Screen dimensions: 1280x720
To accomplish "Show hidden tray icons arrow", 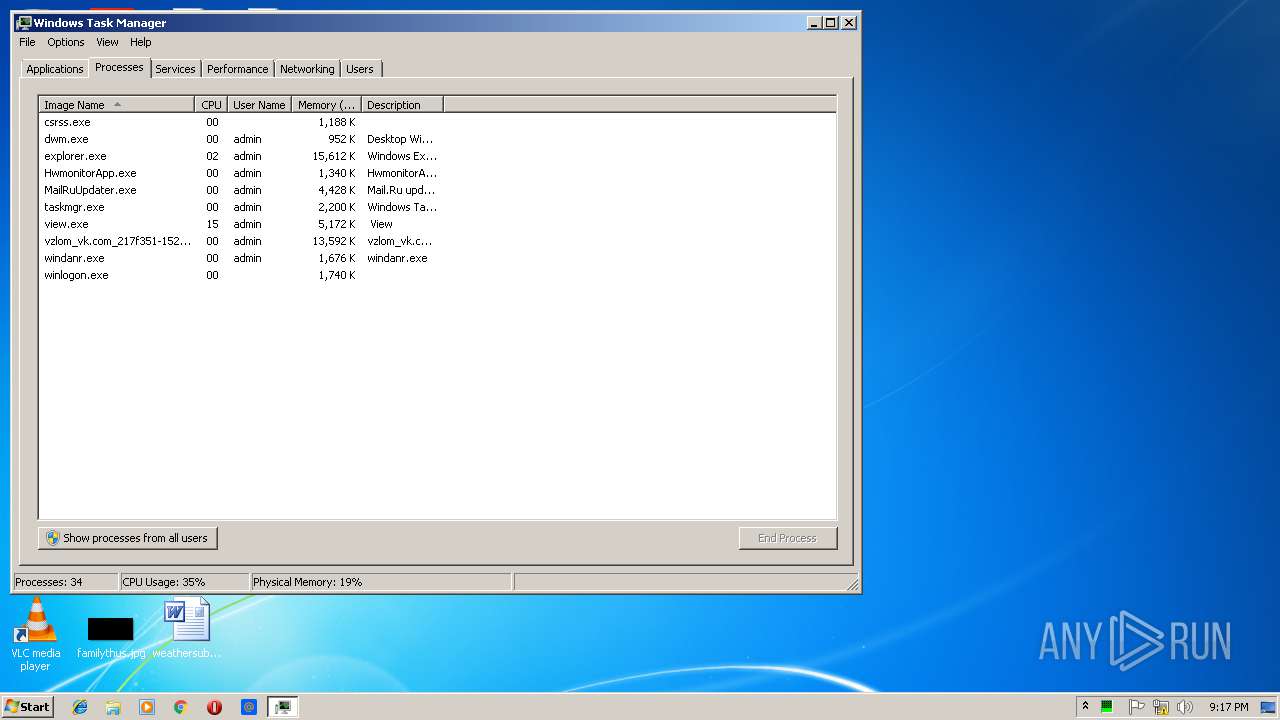I will (1085, 706).
